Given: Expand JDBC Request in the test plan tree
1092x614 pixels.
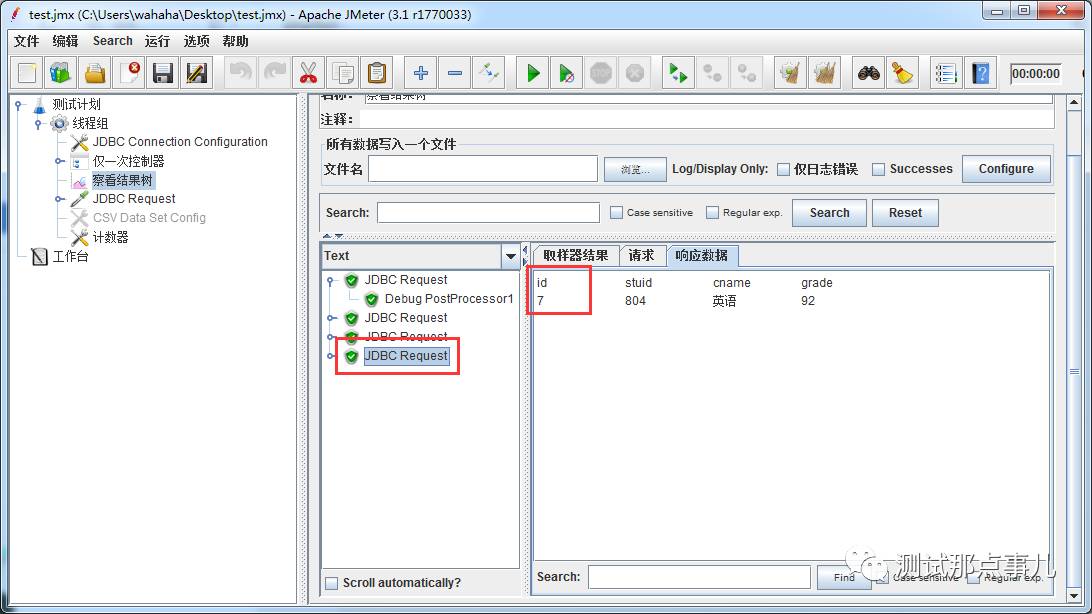Looking at the screenshot, I should click(60, 199).
